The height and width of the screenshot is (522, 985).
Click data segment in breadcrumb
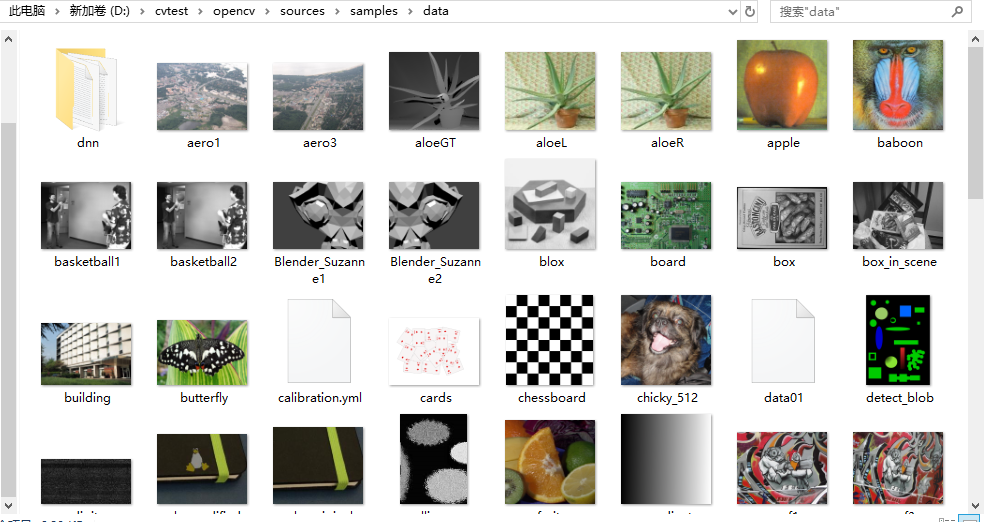click(436, 11)
